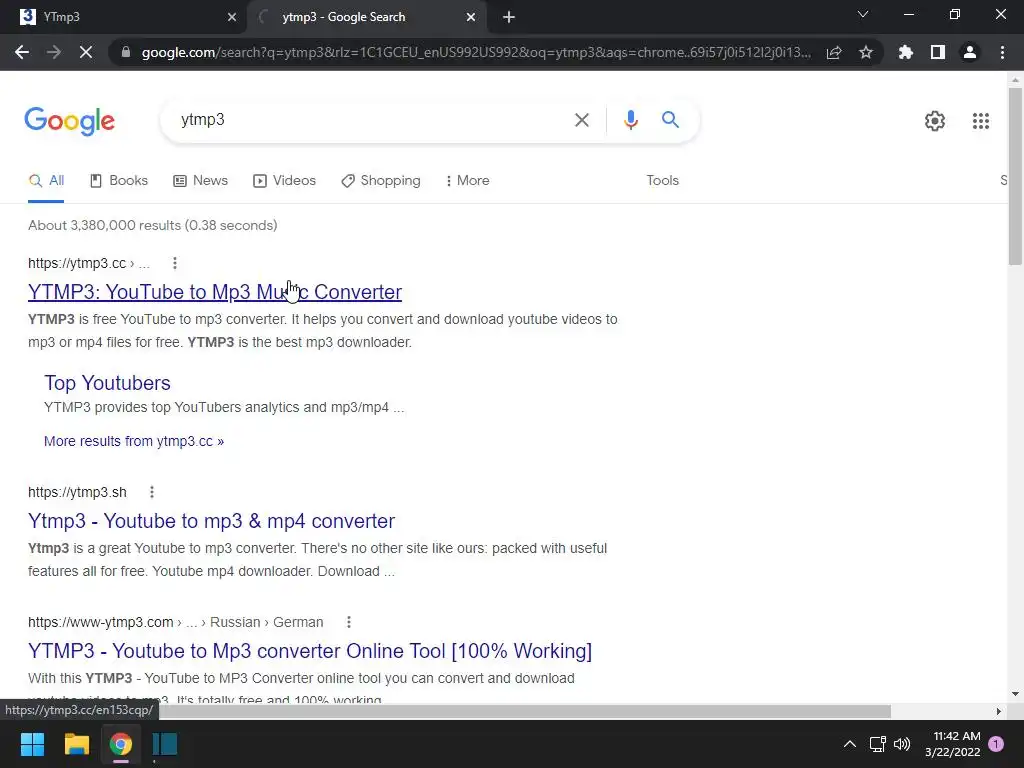Open Google quick settings gear
Image resolution: width=1024 pixels, height=768 pixels.
point(935,121)
